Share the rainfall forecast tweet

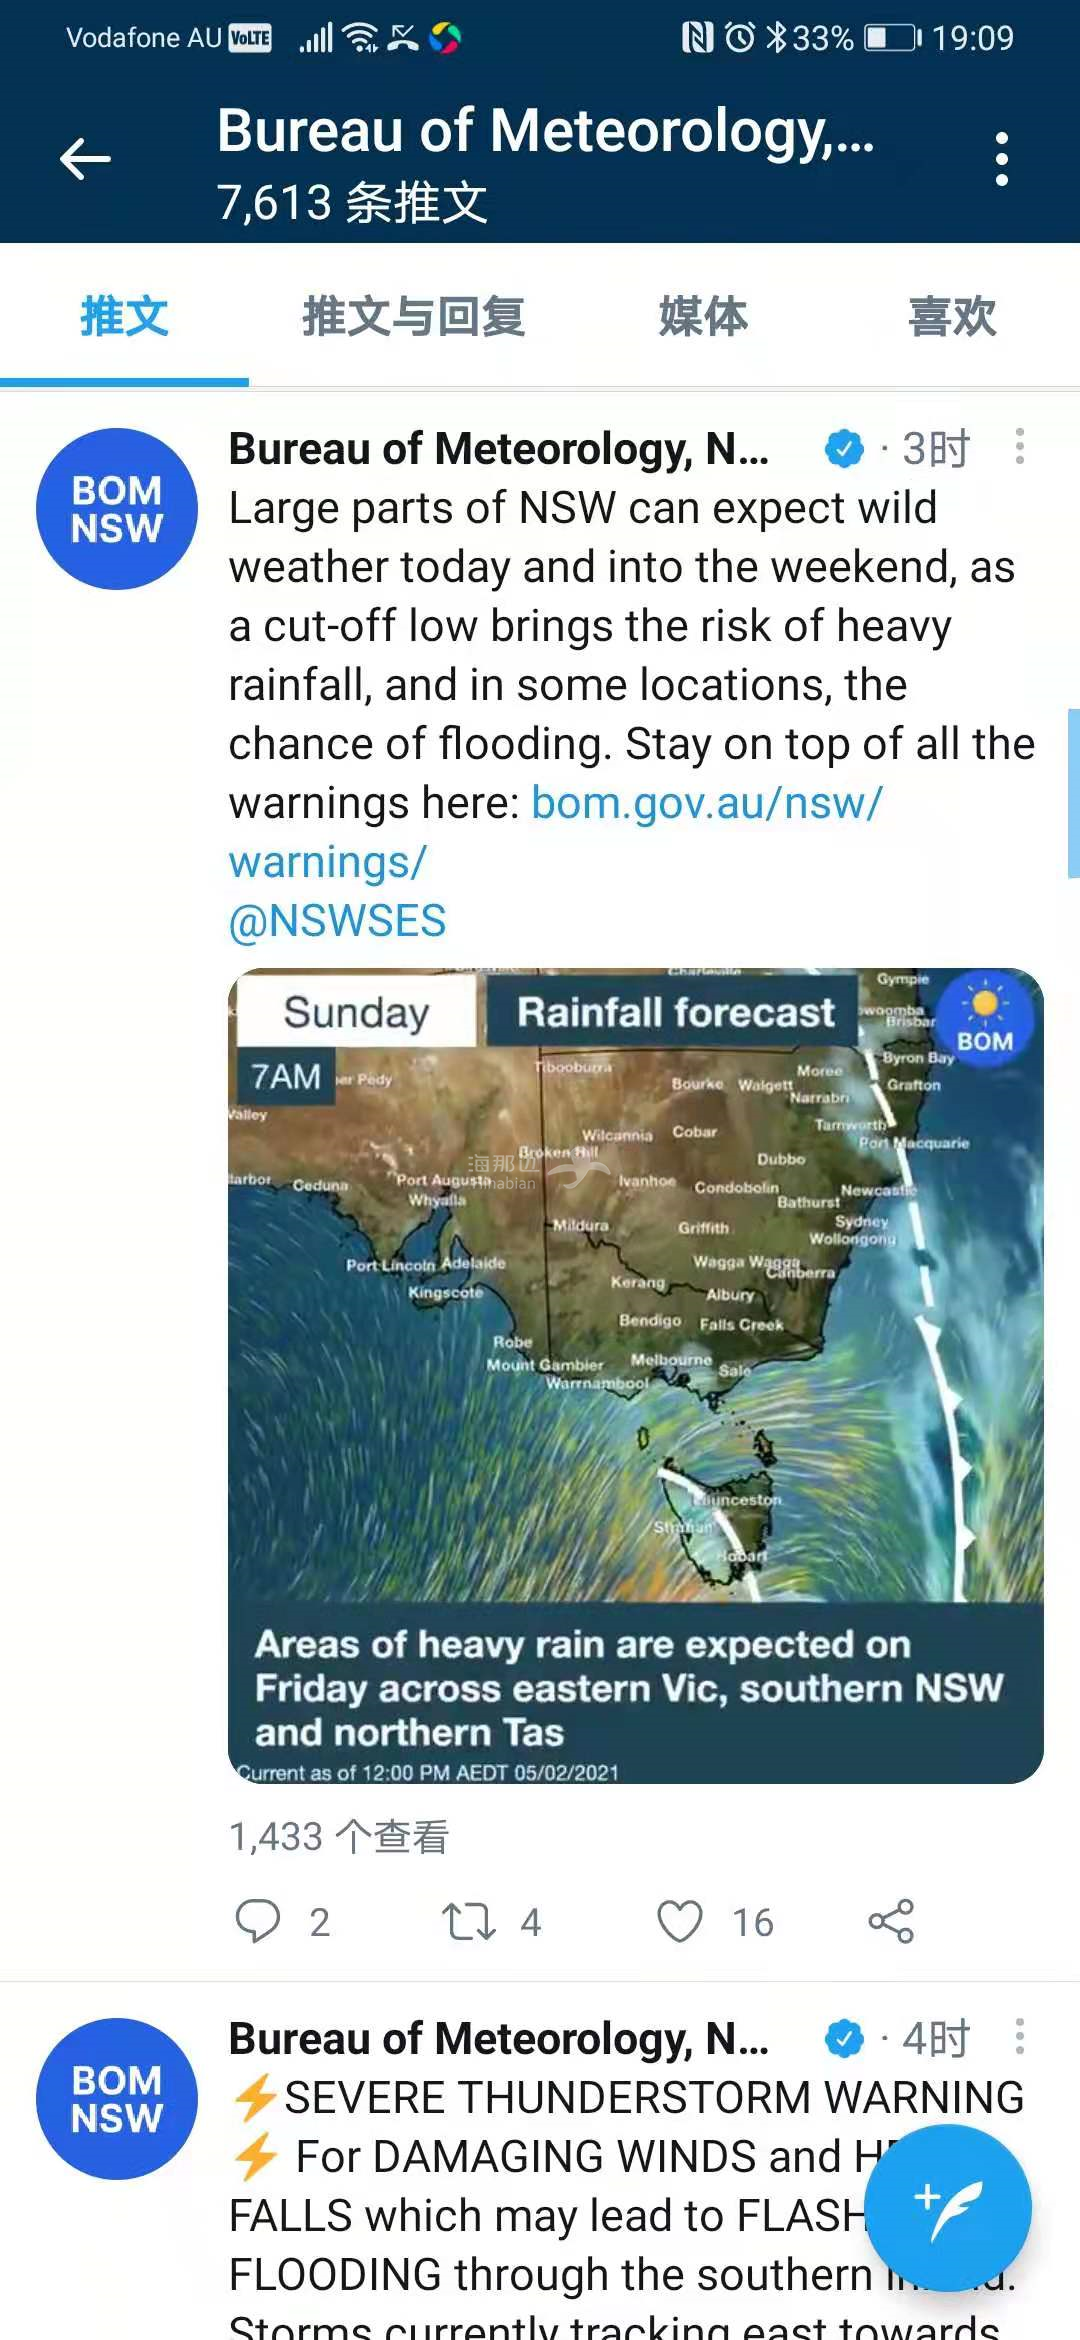(x=891, y=1921)
